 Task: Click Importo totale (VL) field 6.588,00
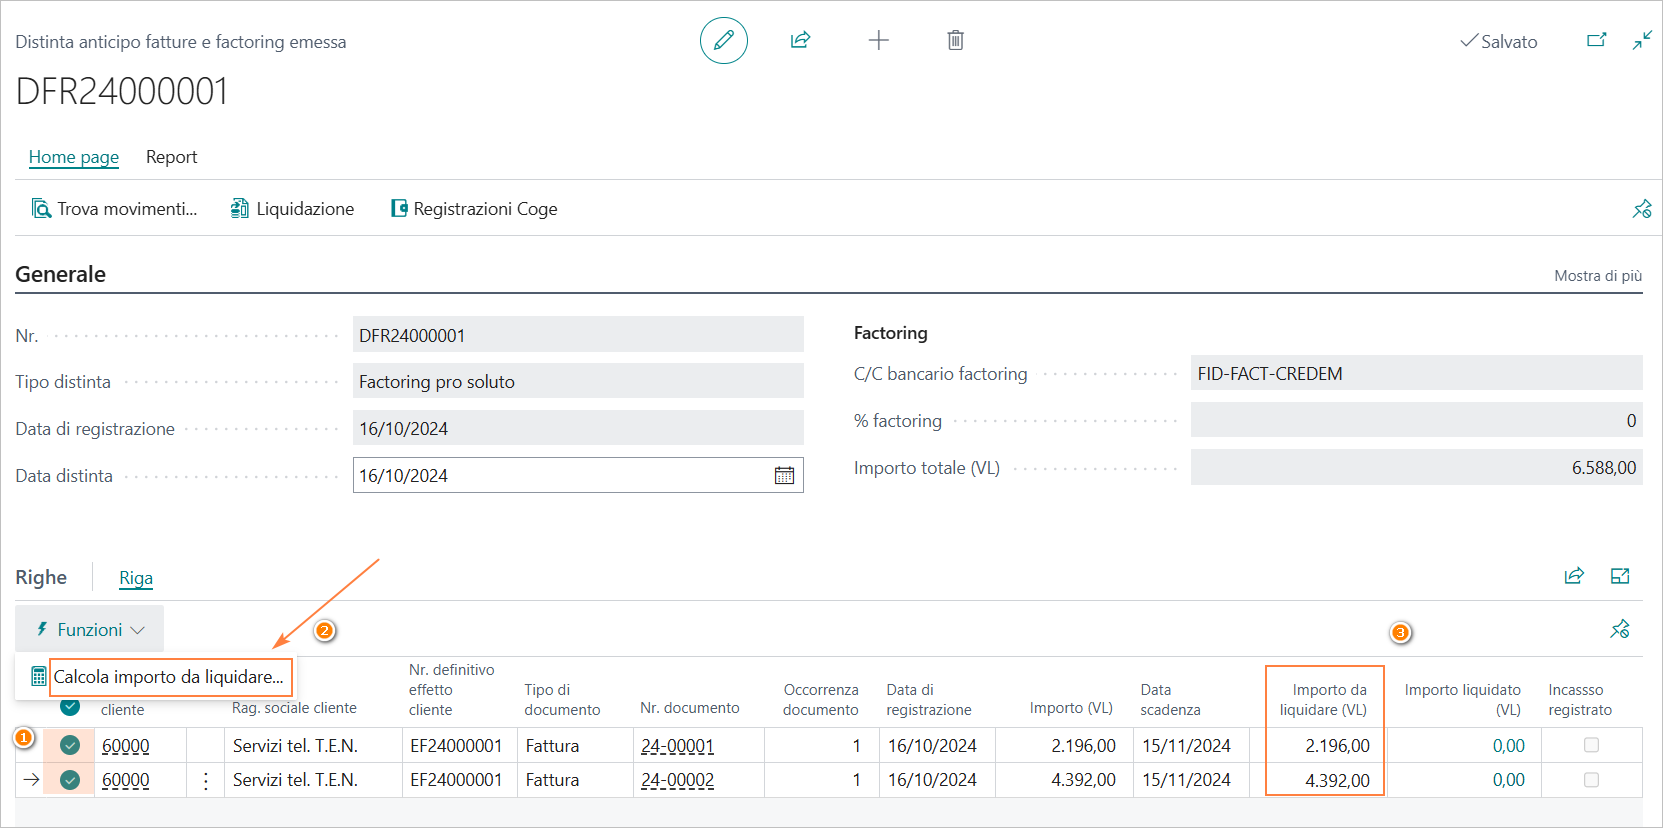1416,468
